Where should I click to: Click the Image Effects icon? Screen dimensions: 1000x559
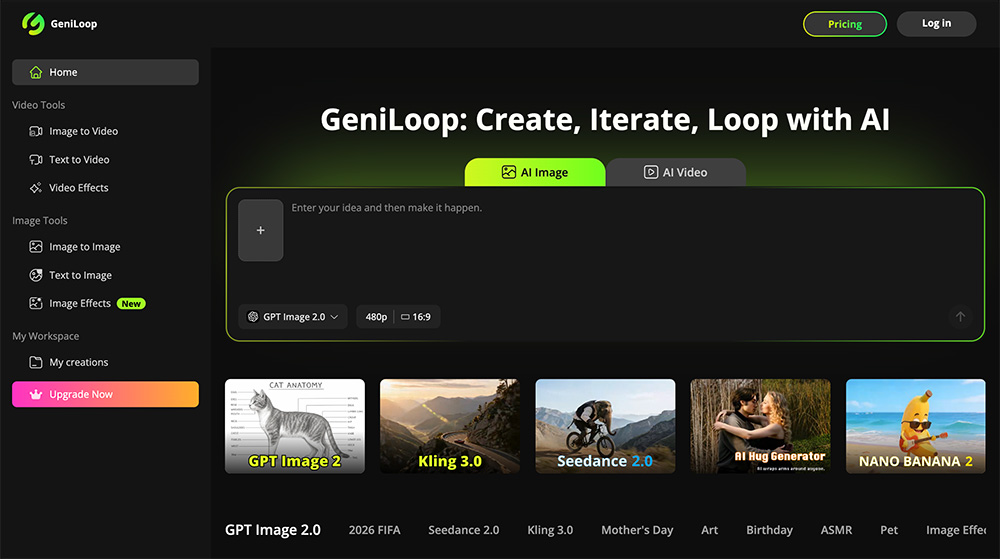[x=36, y=303]
